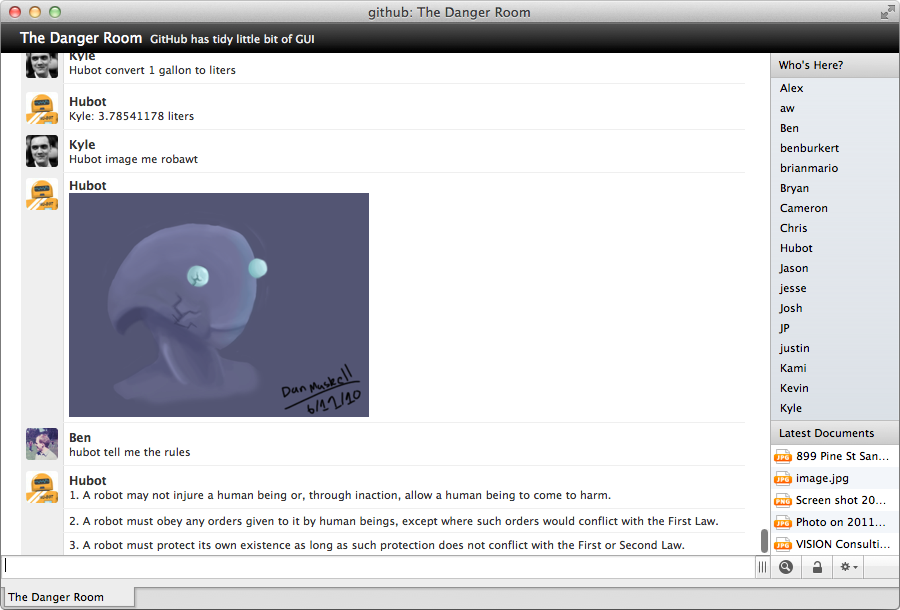Open transcript search with the magnifying glass icon
Screen dimensions: 900x610
tap(786, 567)
